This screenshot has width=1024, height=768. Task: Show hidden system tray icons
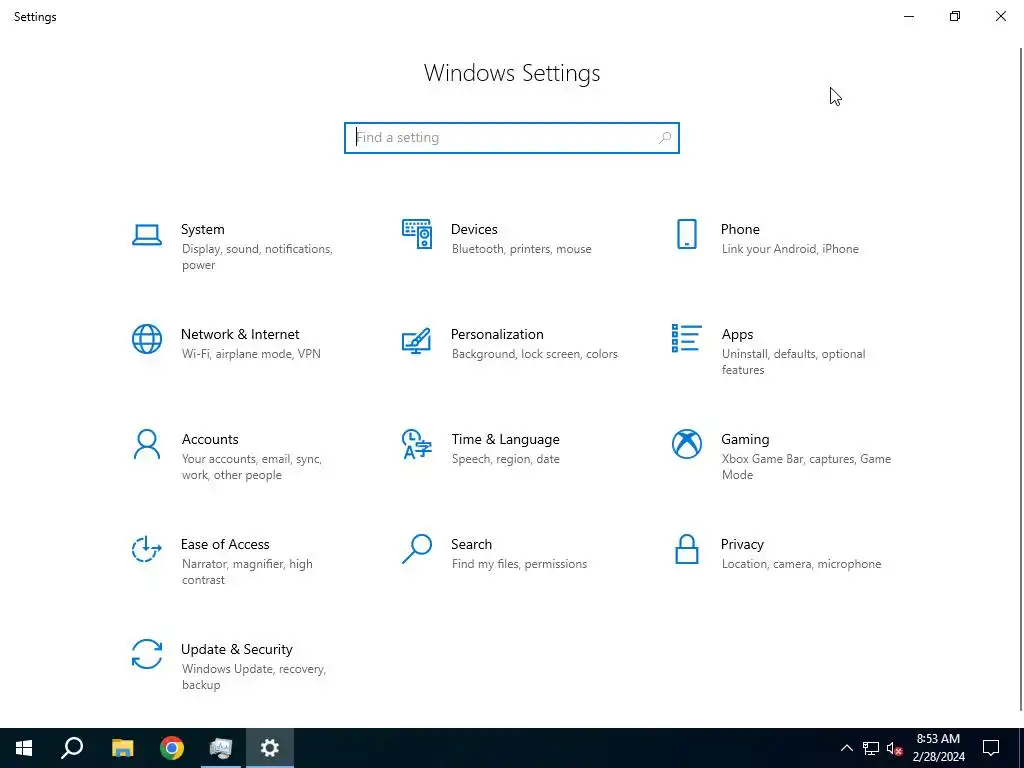coord(846,748)
